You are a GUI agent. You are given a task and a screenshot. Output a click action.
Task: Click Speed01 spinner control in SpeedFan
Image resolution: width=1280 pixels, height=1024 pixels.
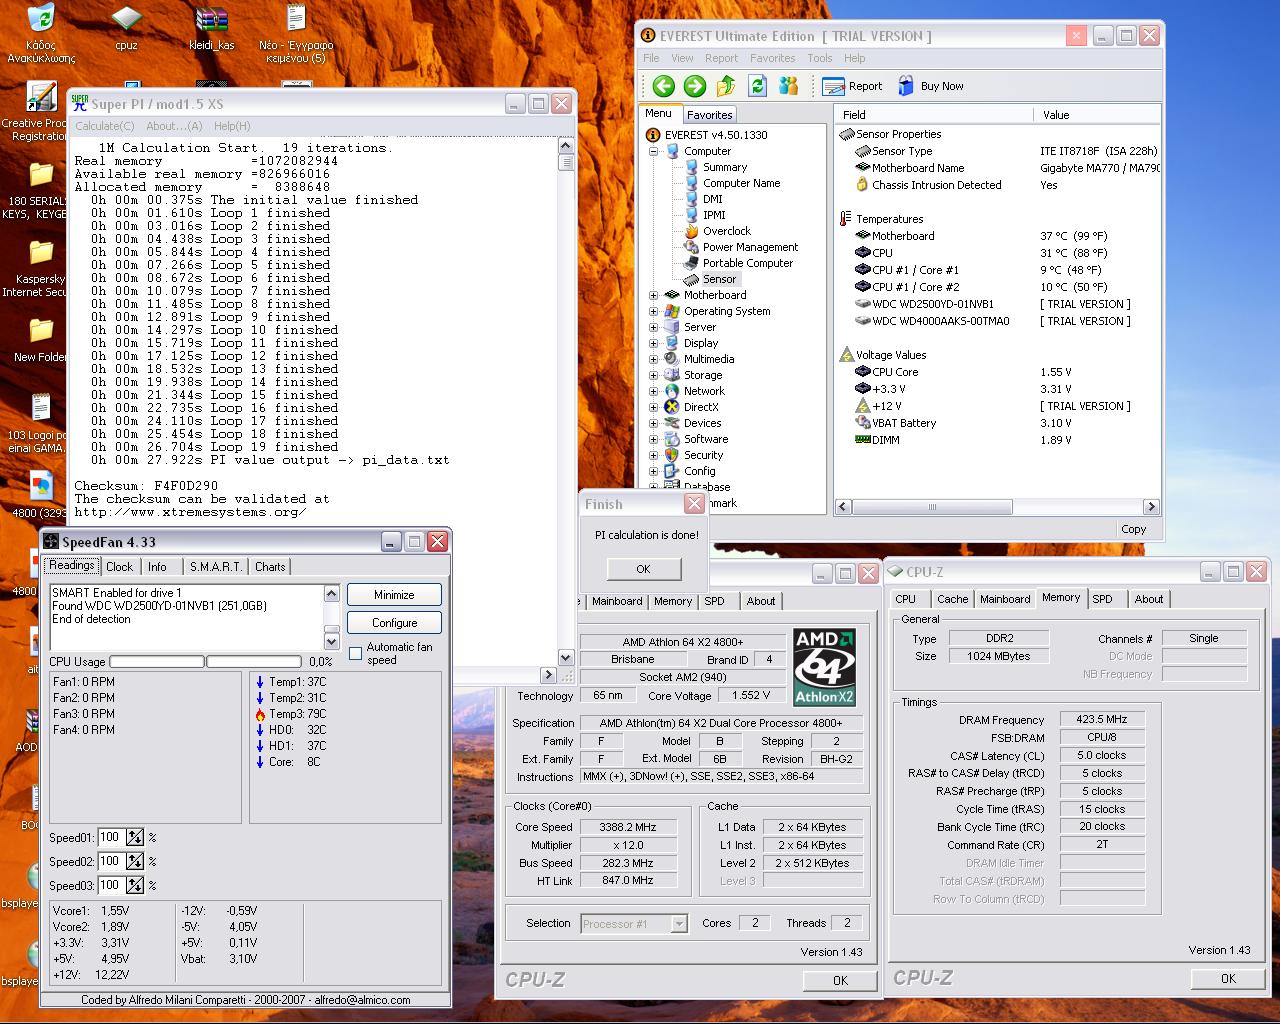coord(135,837)
